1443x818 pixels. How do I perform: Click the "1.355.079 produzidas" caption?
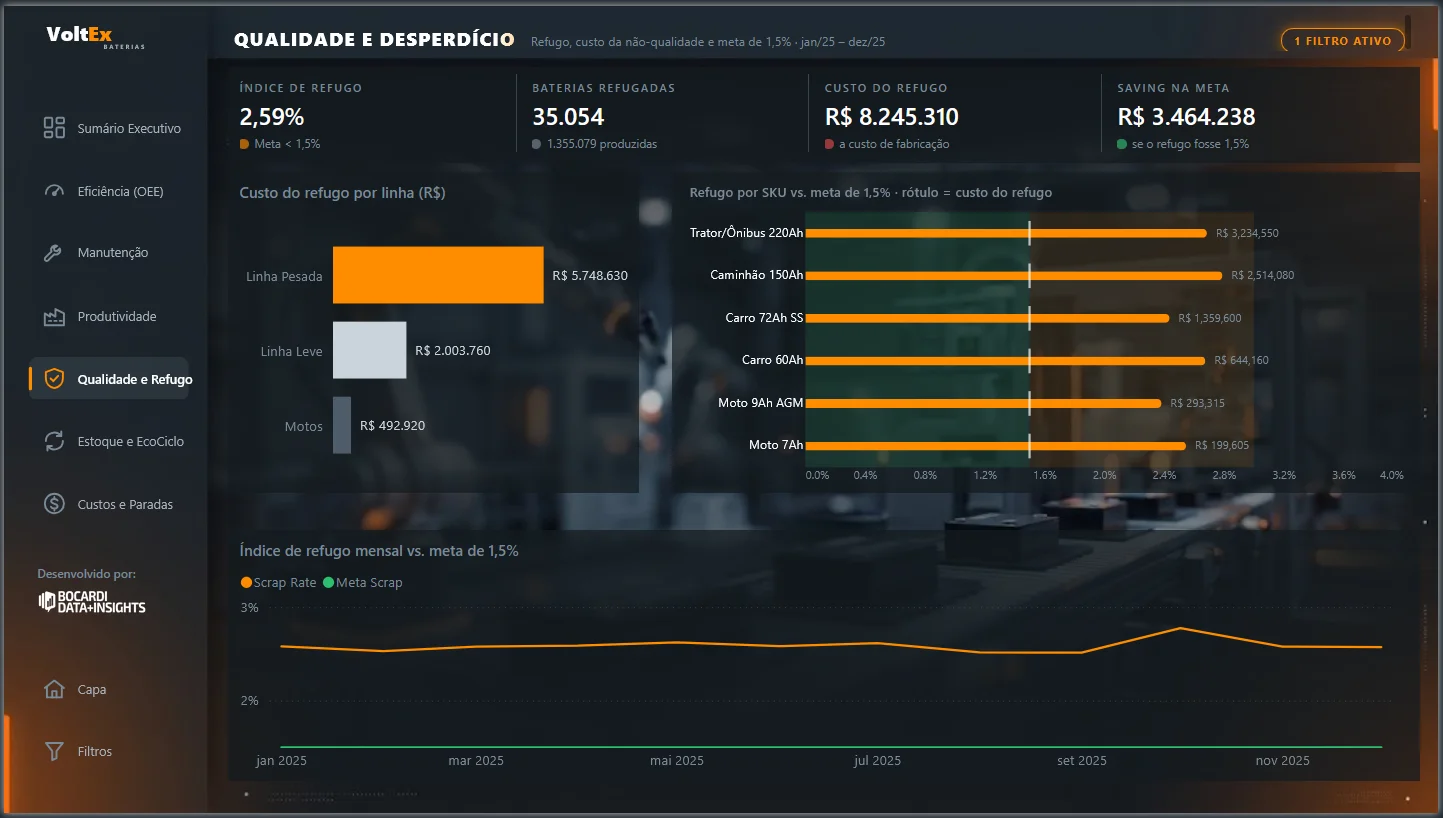click(602, 144)
